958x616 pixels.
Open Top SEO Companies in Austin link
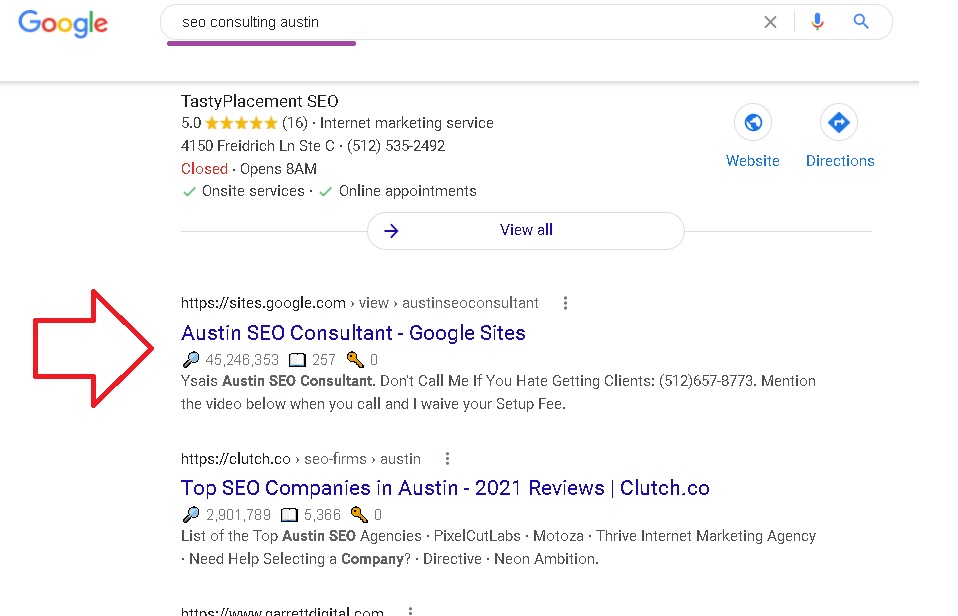(445, 489)
